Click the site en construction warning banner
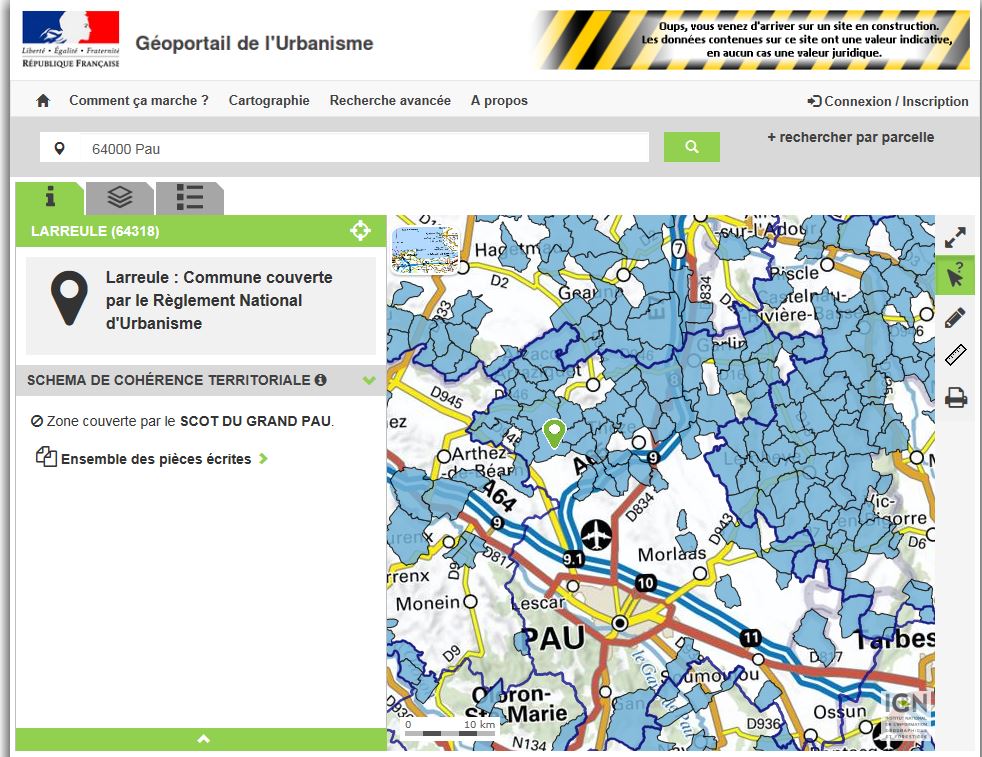Image resolution: width=982 pixels, height=757 pixels. [752, 39]
